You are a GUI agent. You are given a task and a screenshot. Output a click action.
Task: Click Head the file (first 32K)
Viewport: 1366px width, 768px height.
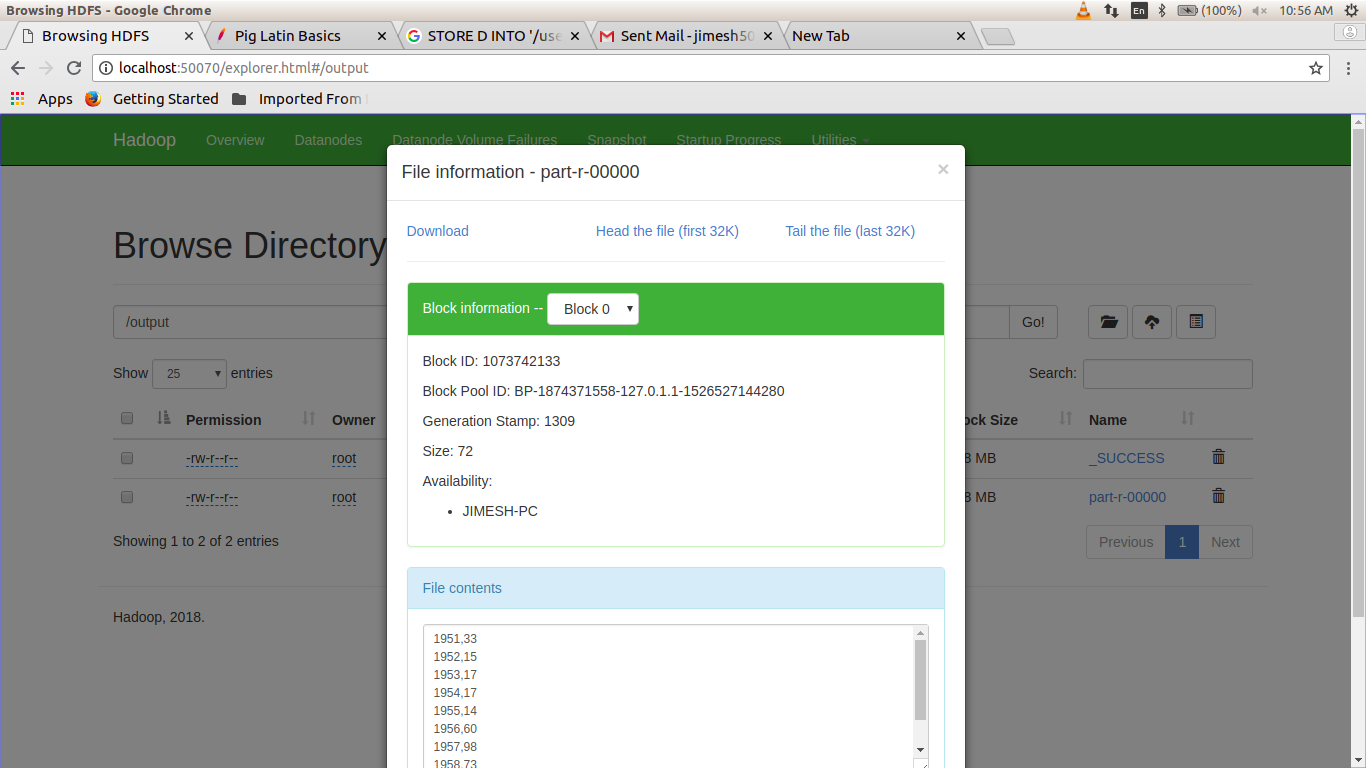[667, 231]
